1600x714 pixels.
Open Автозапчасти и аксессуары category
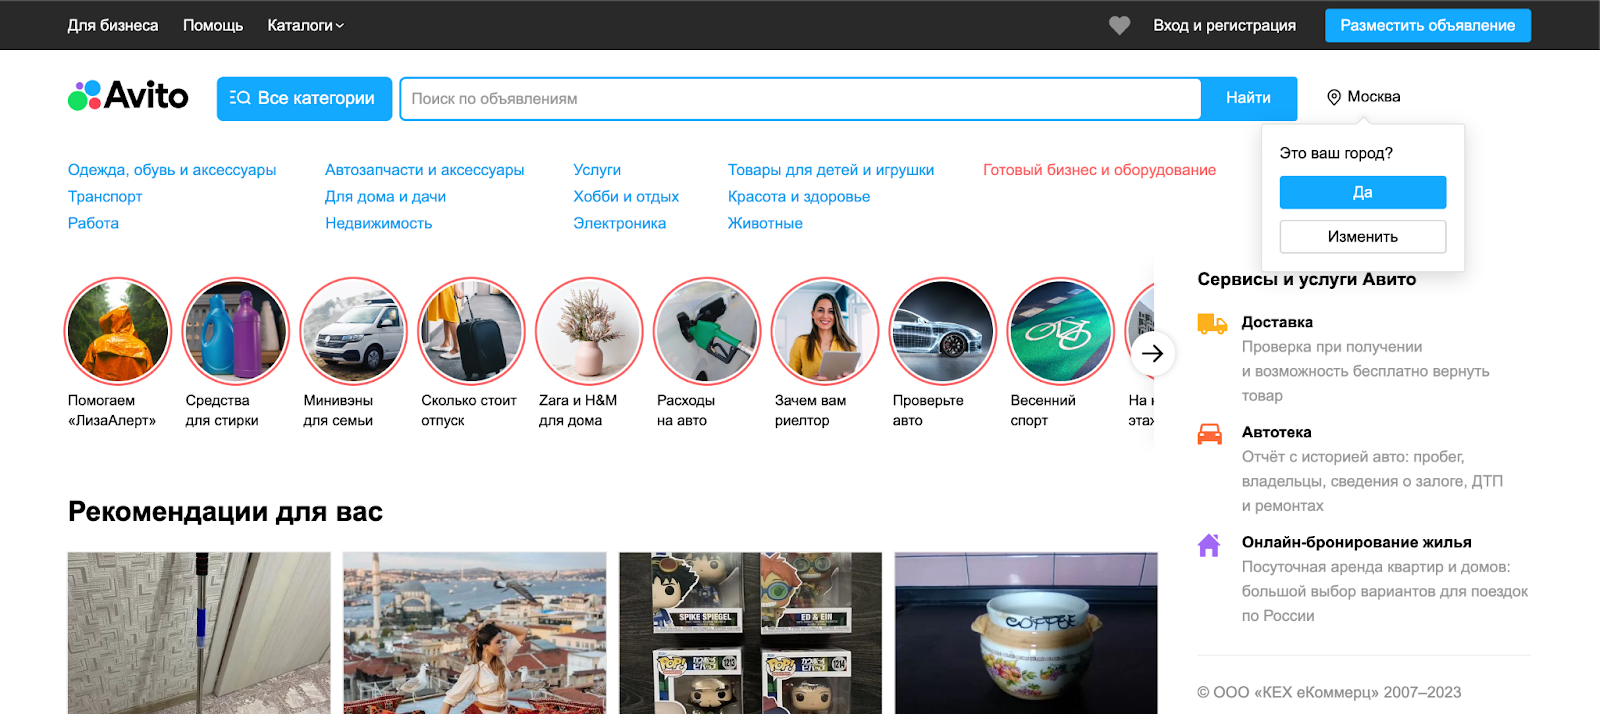[x=424, y=170]
